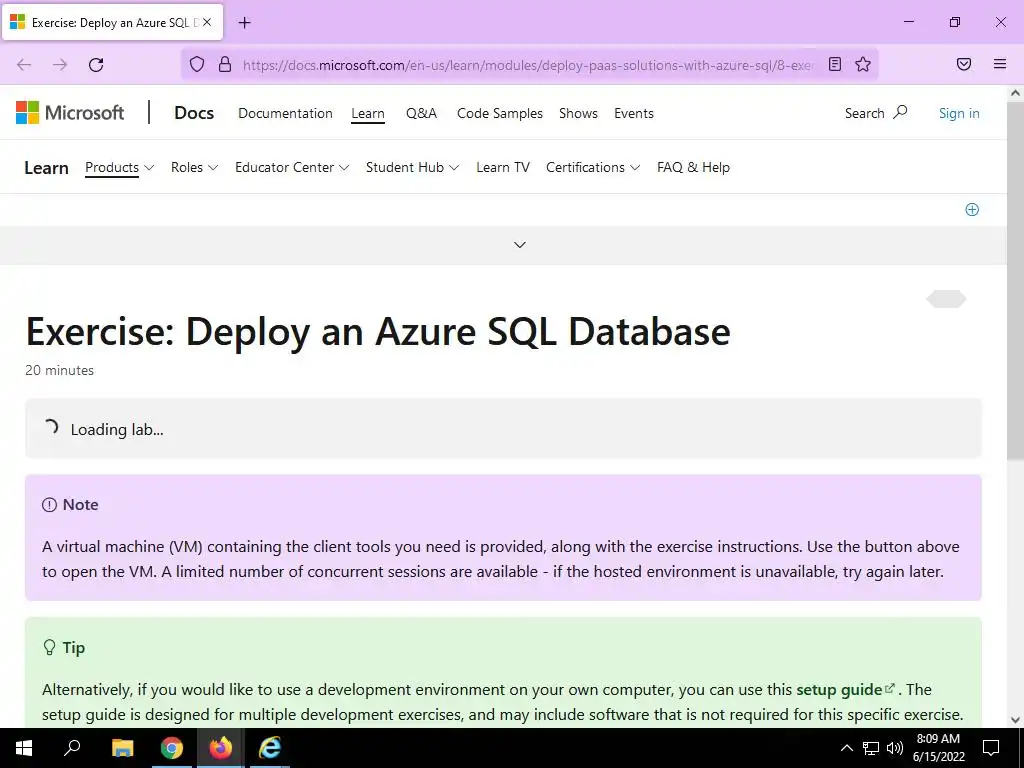This screenshot has height=768, width=1024.
Task: Click the address bar URL field
Action: point(528,65)
